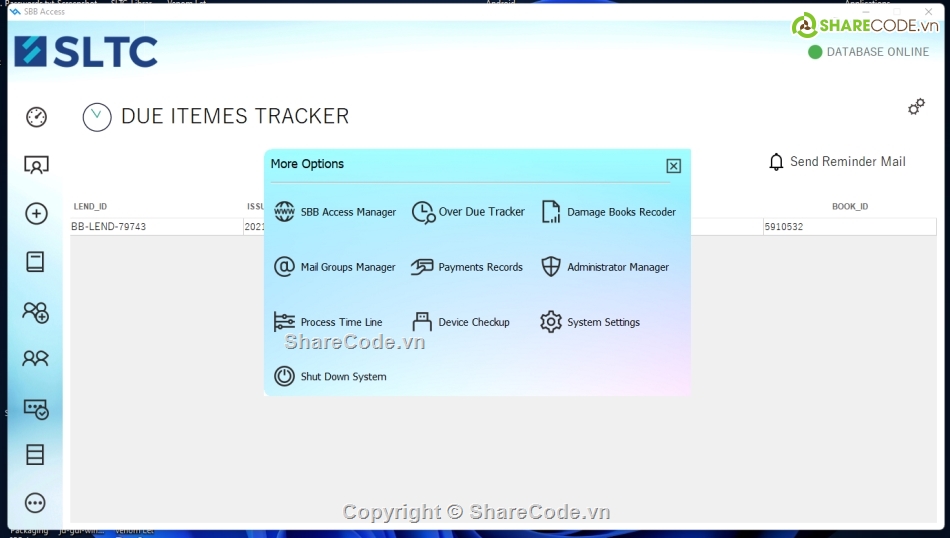Viewport: 950px width, 538px height.
Task: Open the members group sidebar icon
Action: pyautogui.click(x=36, y=358)
